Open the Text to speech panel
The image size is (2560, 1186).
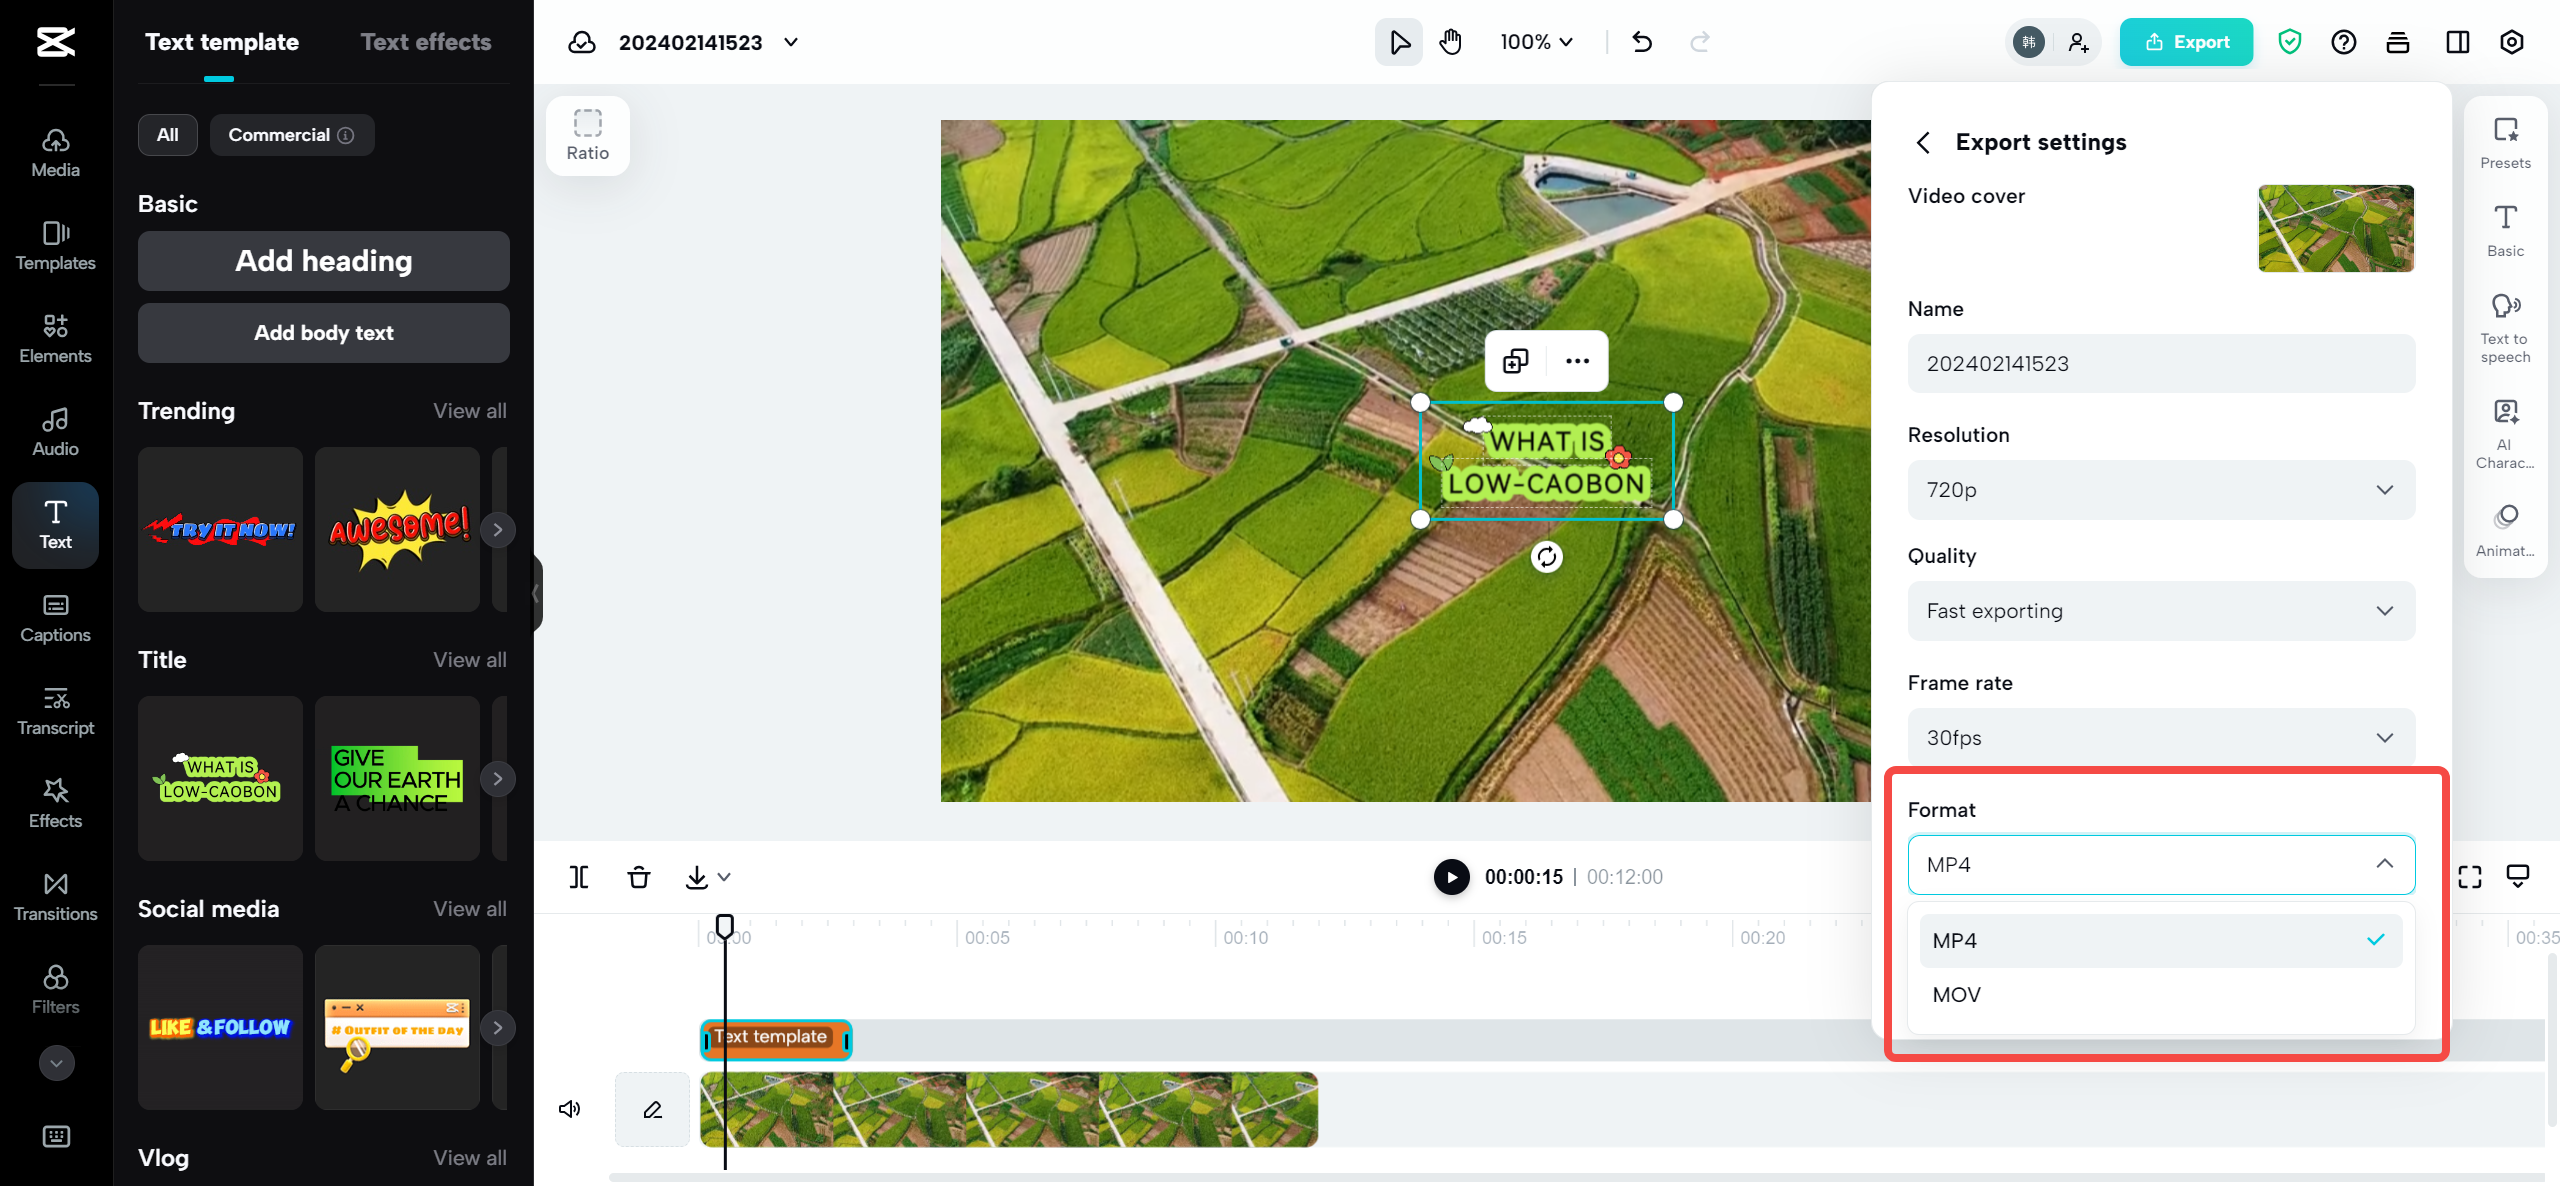coord(2504,325)
